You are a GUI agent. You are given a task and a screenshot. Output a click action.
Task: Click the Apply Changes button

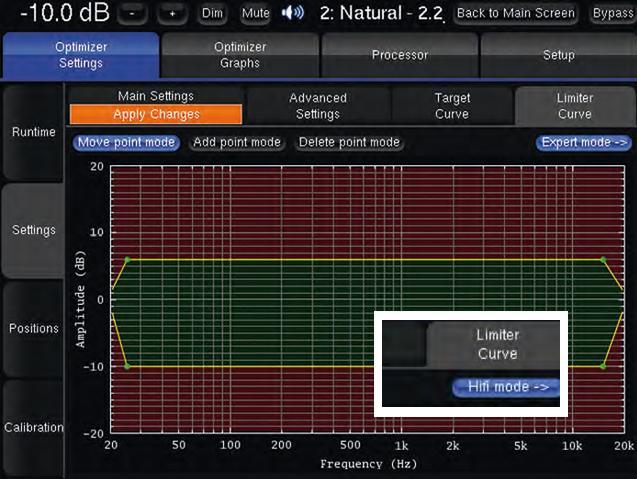[156, 114]
